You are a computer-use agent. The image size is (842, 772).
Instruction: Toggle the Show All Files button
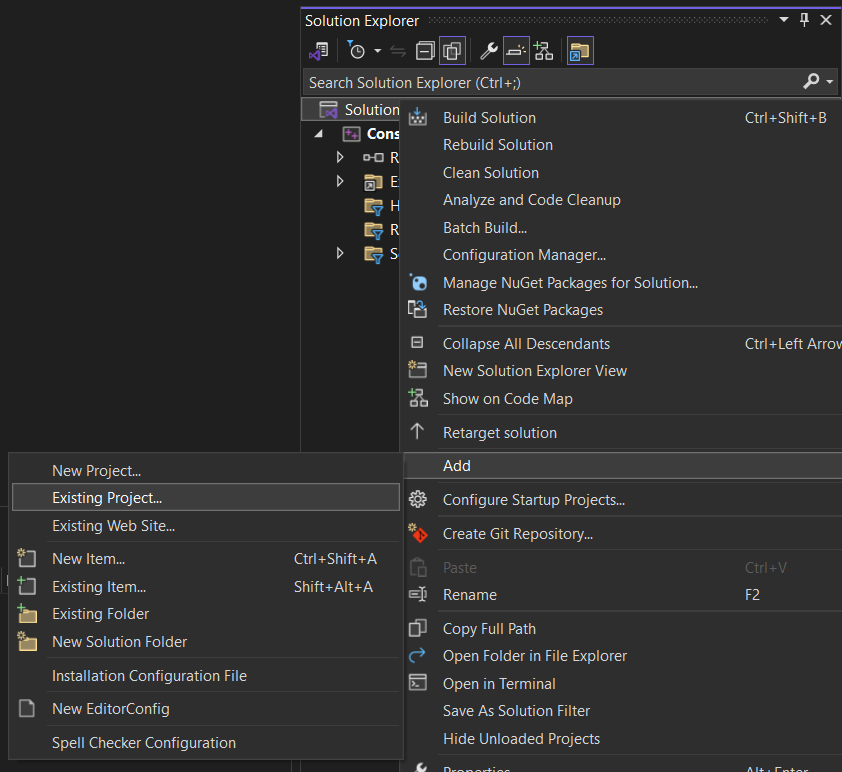pyautogui.click(x=452, y=51)
